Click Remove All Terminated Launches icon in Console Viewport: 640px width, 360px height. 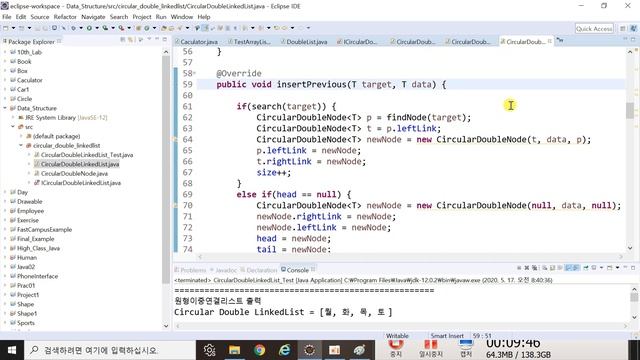point(534,268)
